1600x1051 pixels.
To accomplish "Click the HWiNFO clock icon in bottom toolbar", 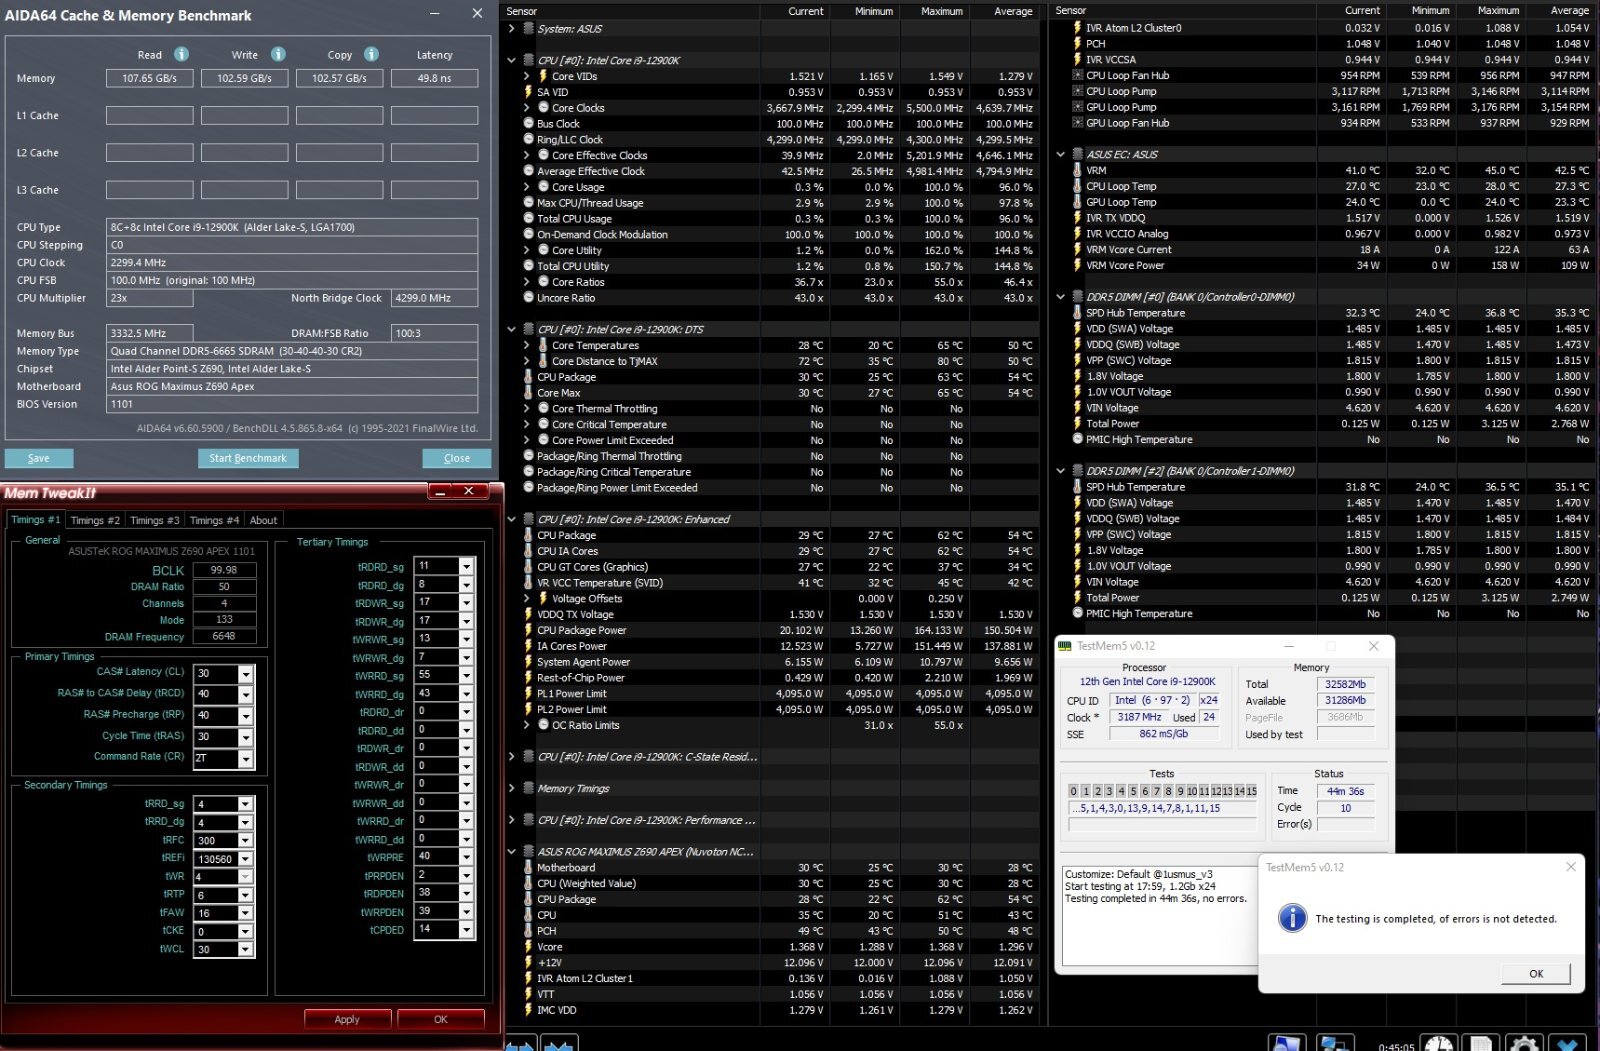I will coord(1439,1044).
